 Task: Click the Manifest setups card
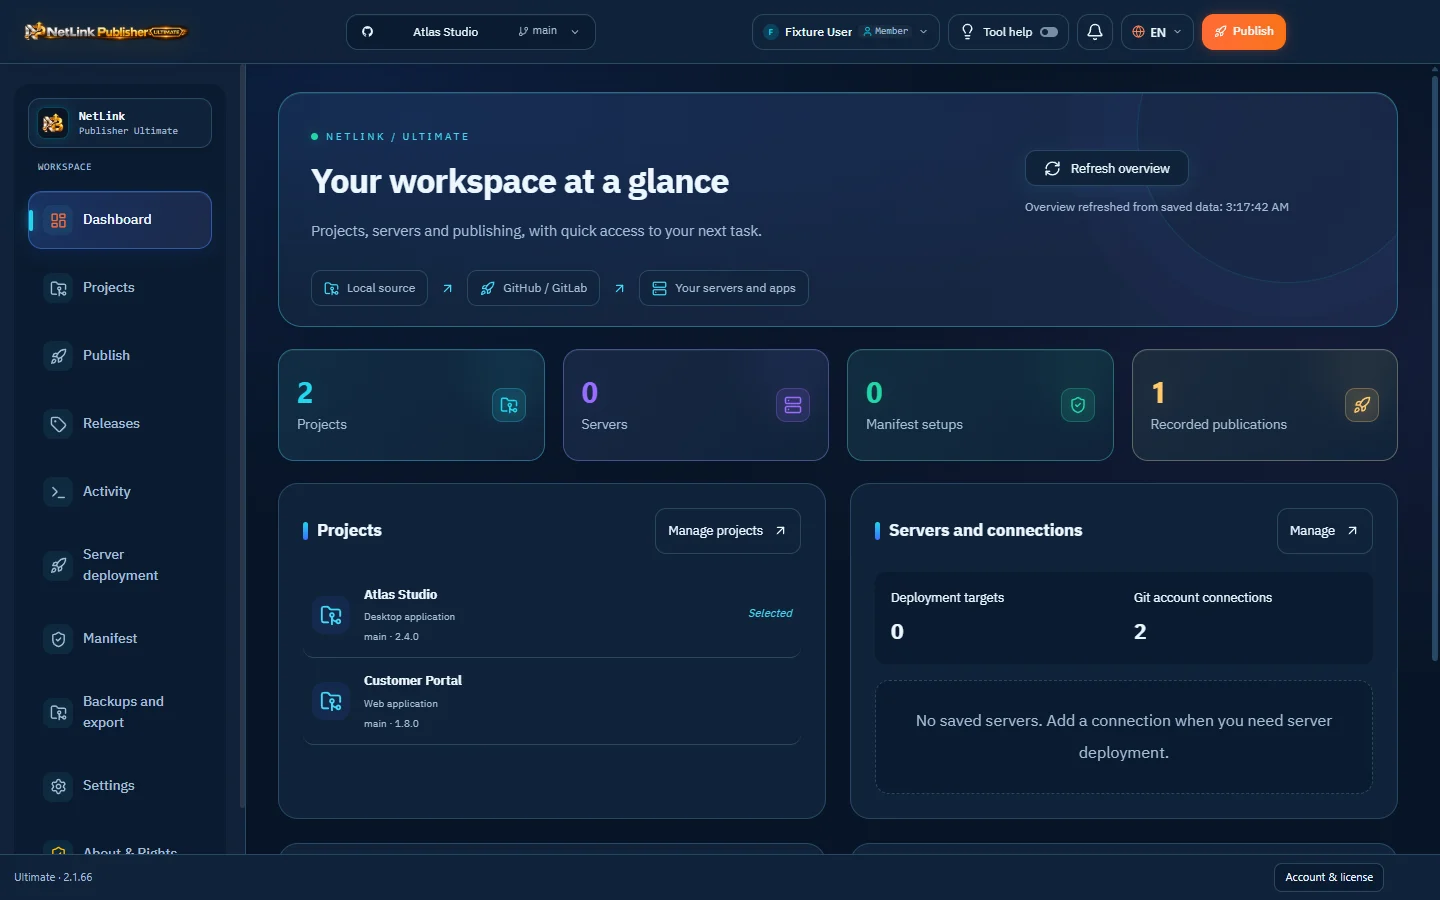pos(980,405)
